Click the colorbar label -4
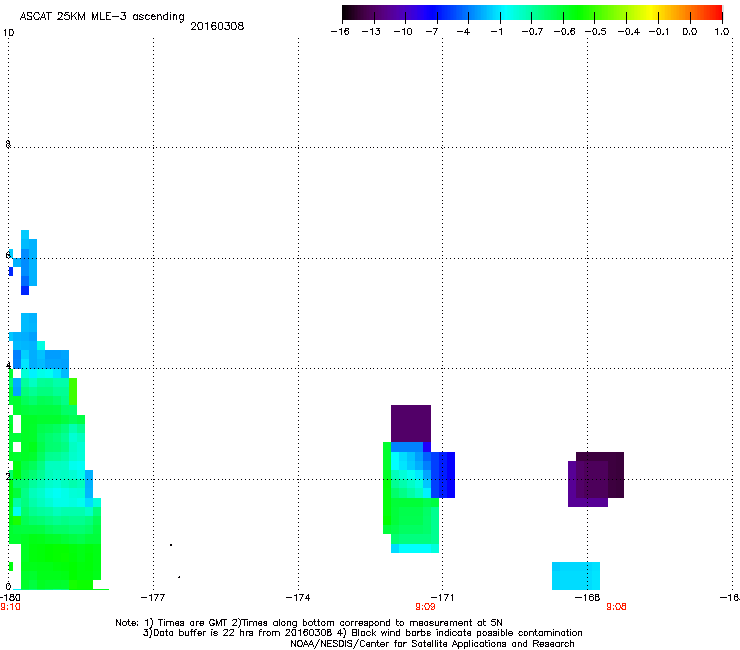The image size is (740, 650). 463,32
